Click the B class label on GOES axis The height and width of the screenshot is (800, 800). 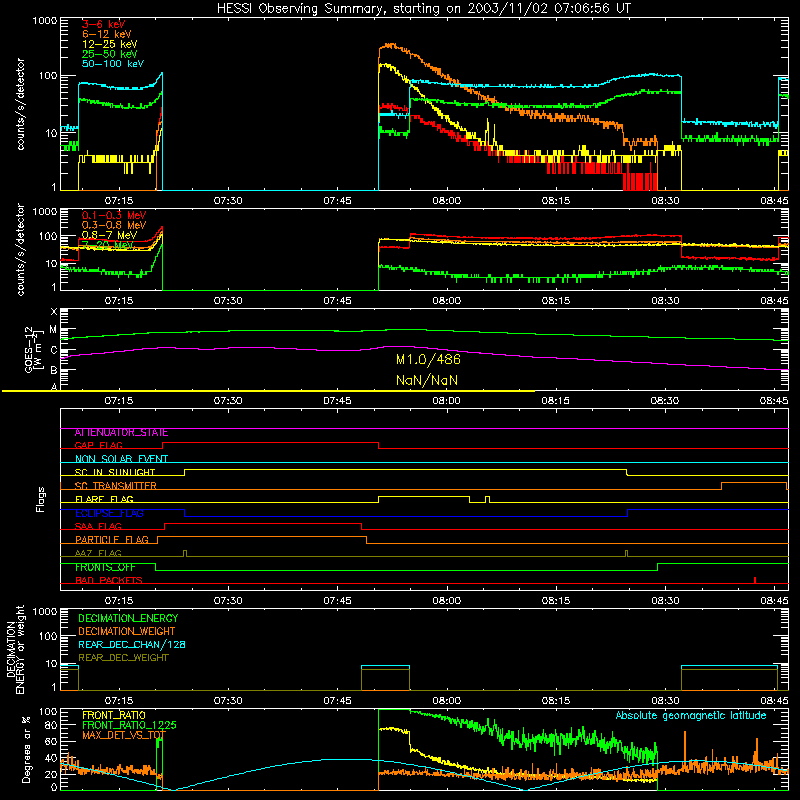click(54, 371)
